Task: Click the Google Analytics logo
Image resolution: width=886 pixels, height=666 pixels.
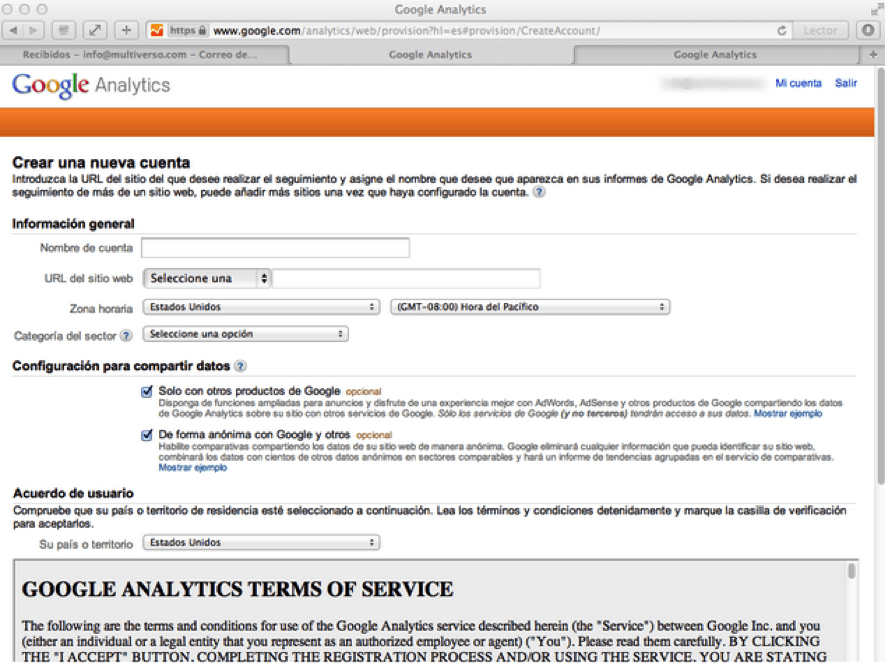Action: point(91,85)
